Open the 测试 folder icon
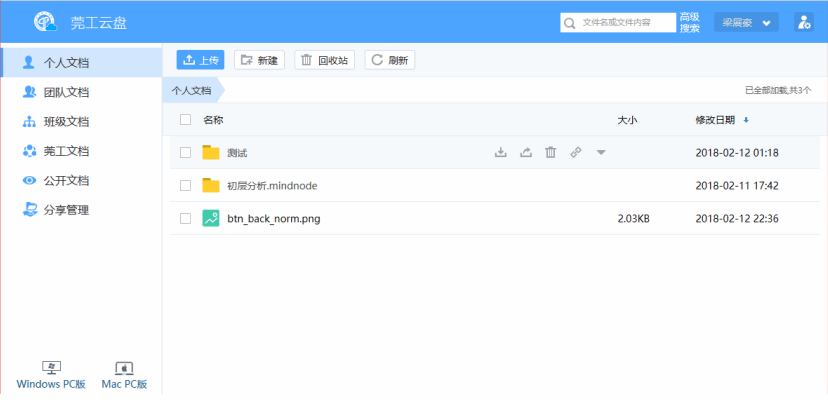This screenshot has width=828, height=400. pyautogui.click(x=211, y=152)
